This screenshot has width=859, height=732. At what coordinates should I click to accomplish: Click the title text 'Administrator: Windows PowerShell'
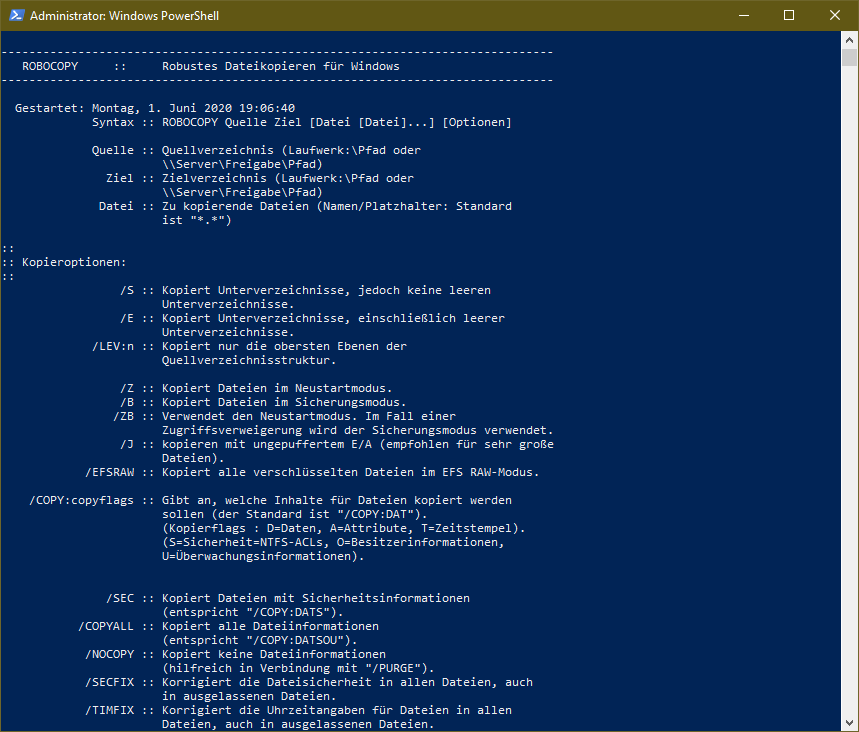pos(124,16)
